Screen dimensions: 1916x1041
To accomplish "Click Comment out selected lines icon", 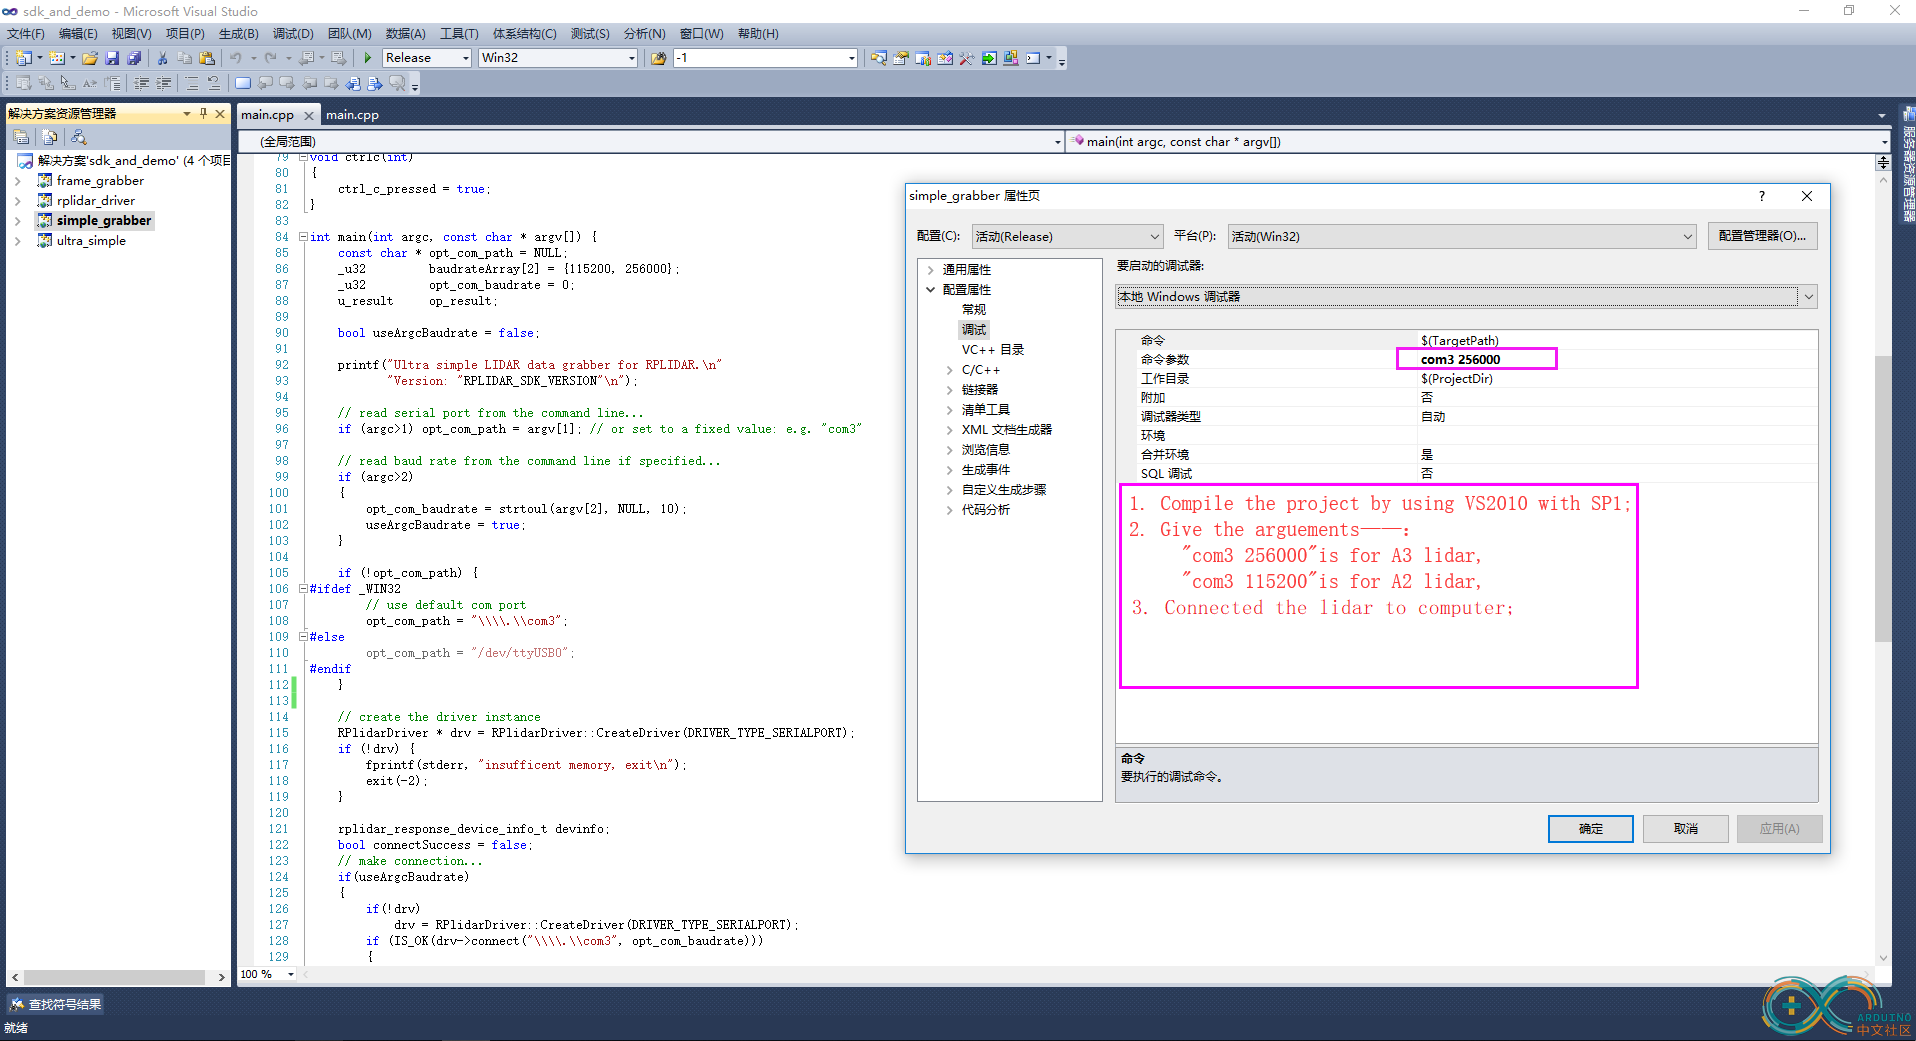I will [192, 83].
